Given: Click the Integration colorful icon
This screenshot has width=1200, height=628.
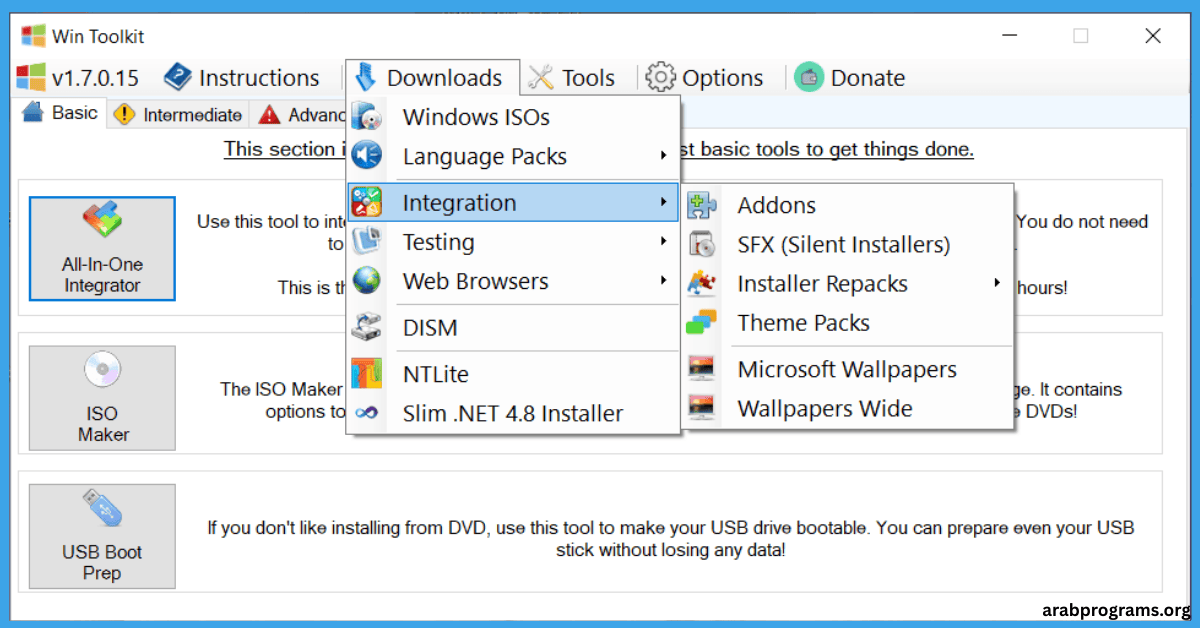Looking at the screenshot, I should tap(367, 202).
